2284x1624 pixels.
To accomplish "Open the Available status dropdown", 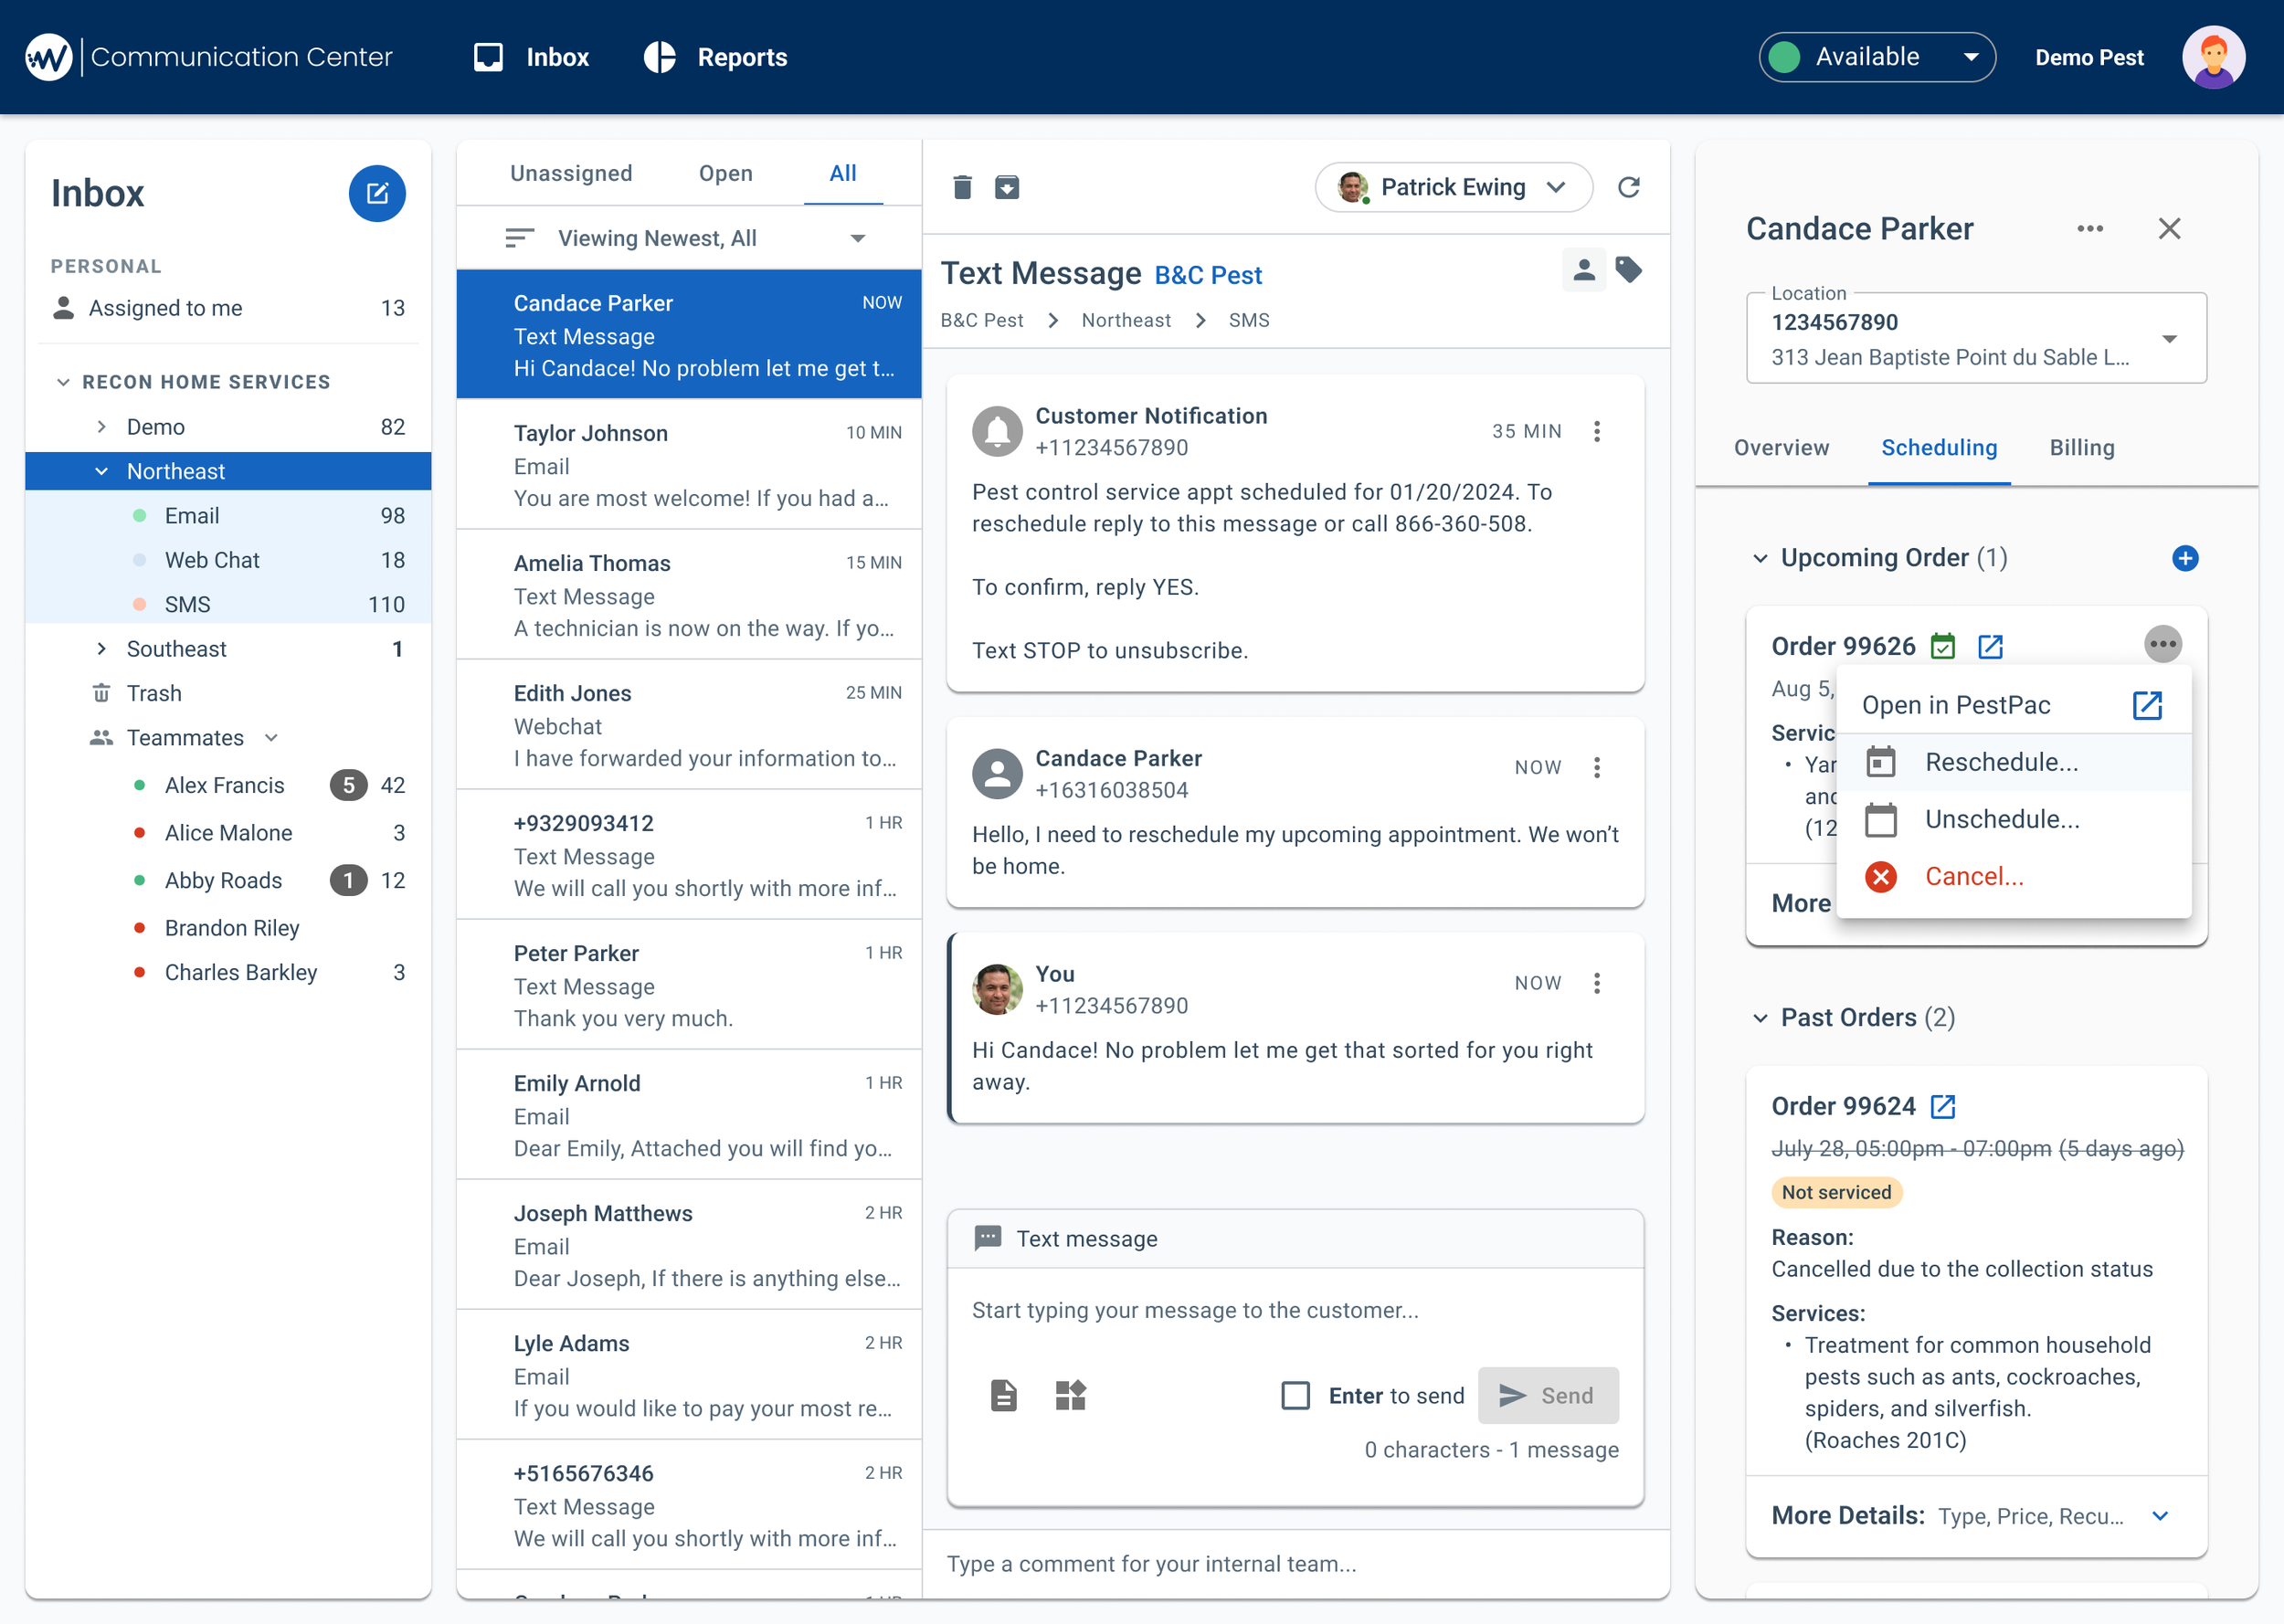I will [x=1877, y=57].
